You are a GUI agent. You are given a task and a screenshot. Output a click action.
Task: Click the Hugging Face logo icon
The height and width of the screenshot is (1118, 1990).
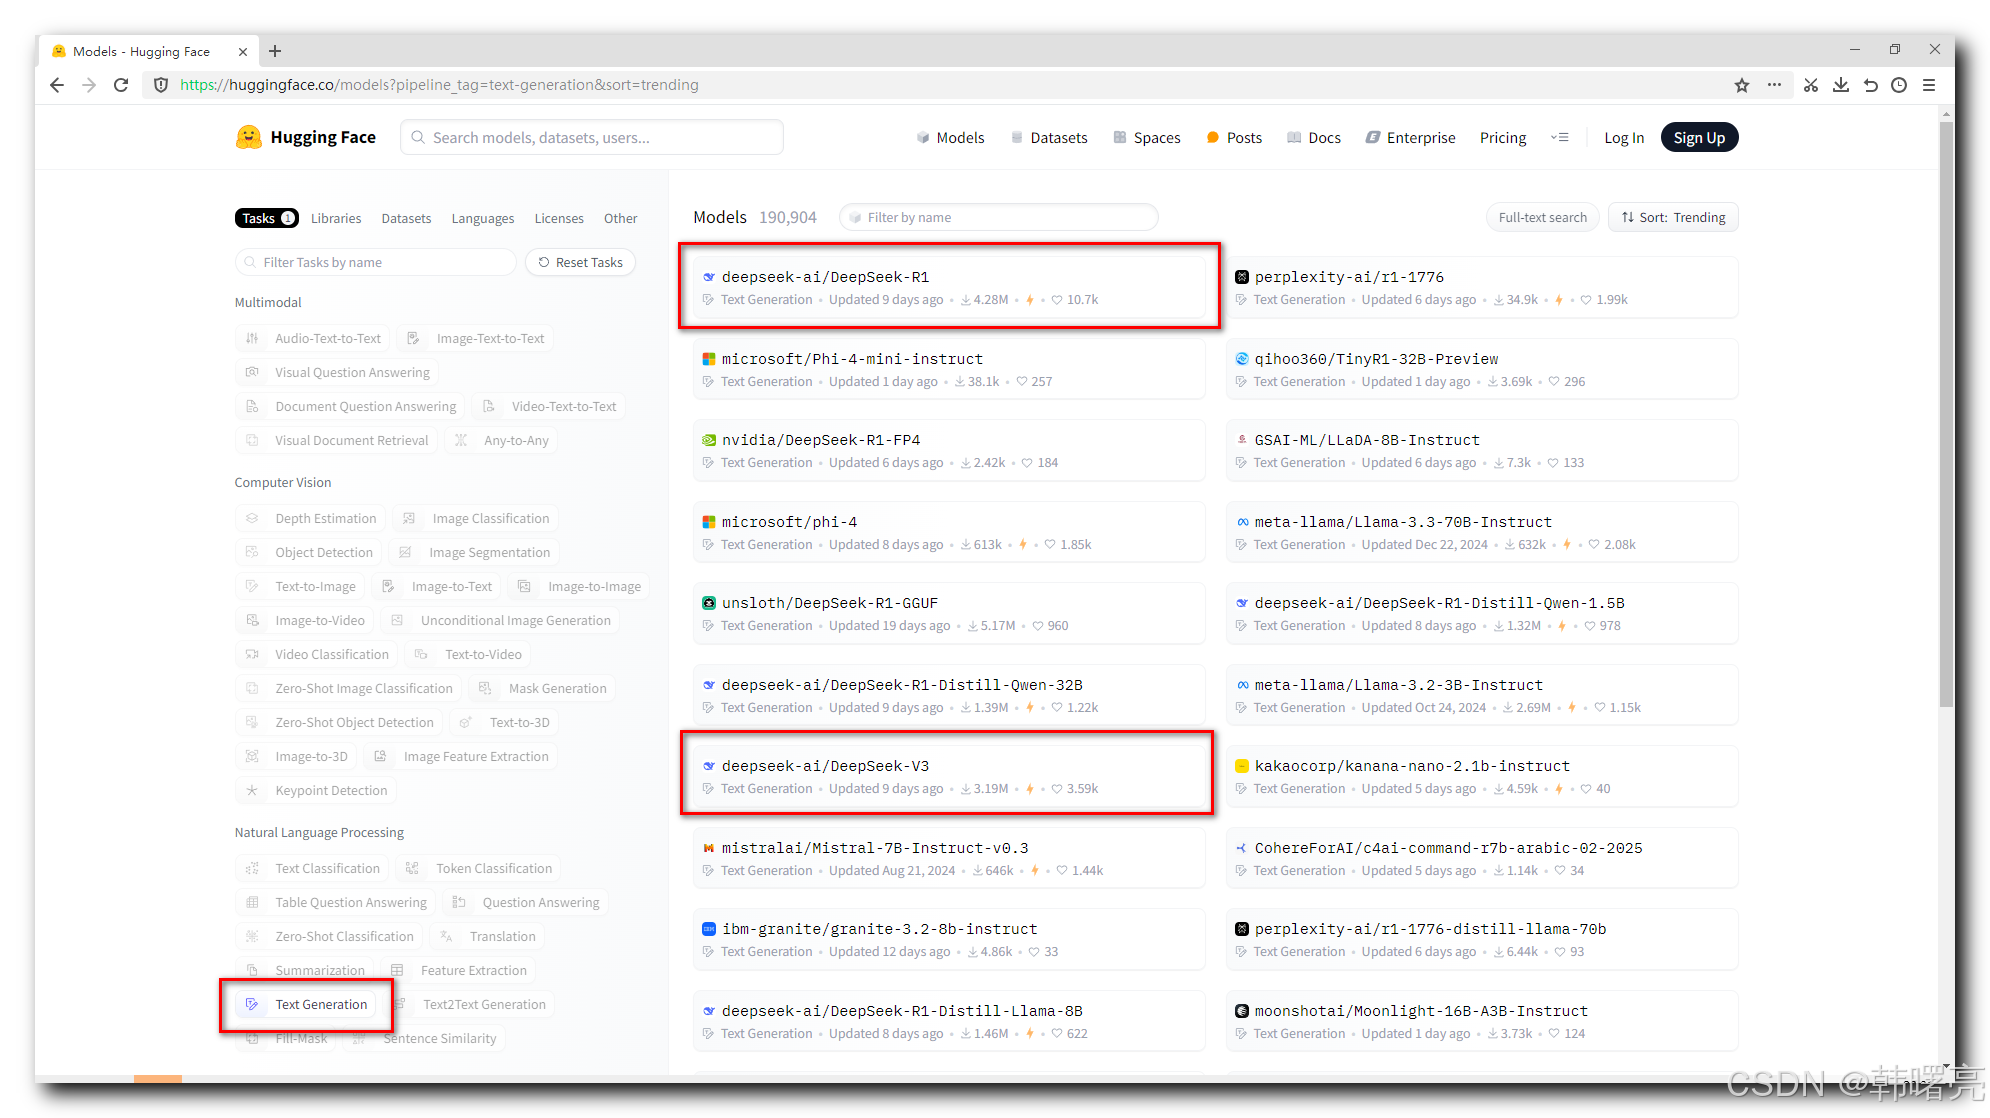click(x=248, y=137)
